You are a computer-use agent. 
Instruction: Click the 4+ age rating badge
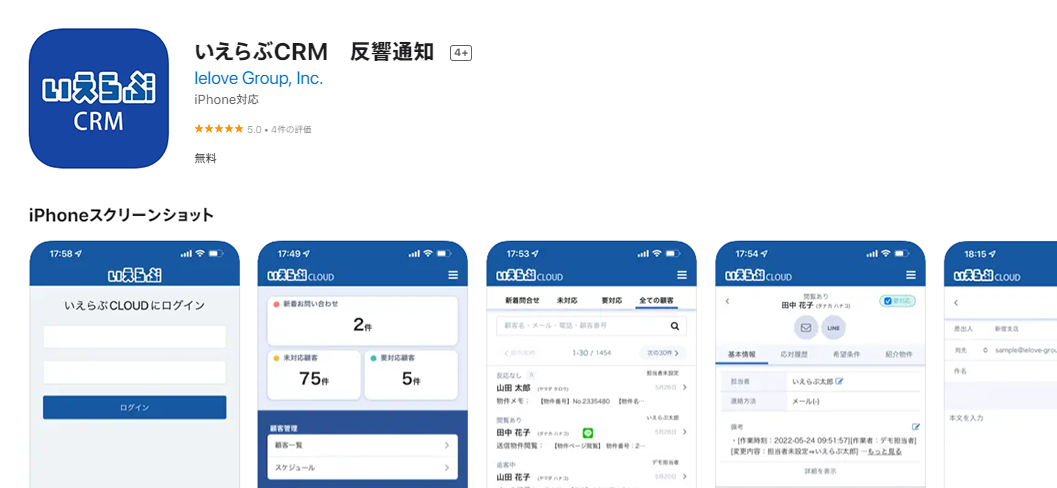(461, 53)
